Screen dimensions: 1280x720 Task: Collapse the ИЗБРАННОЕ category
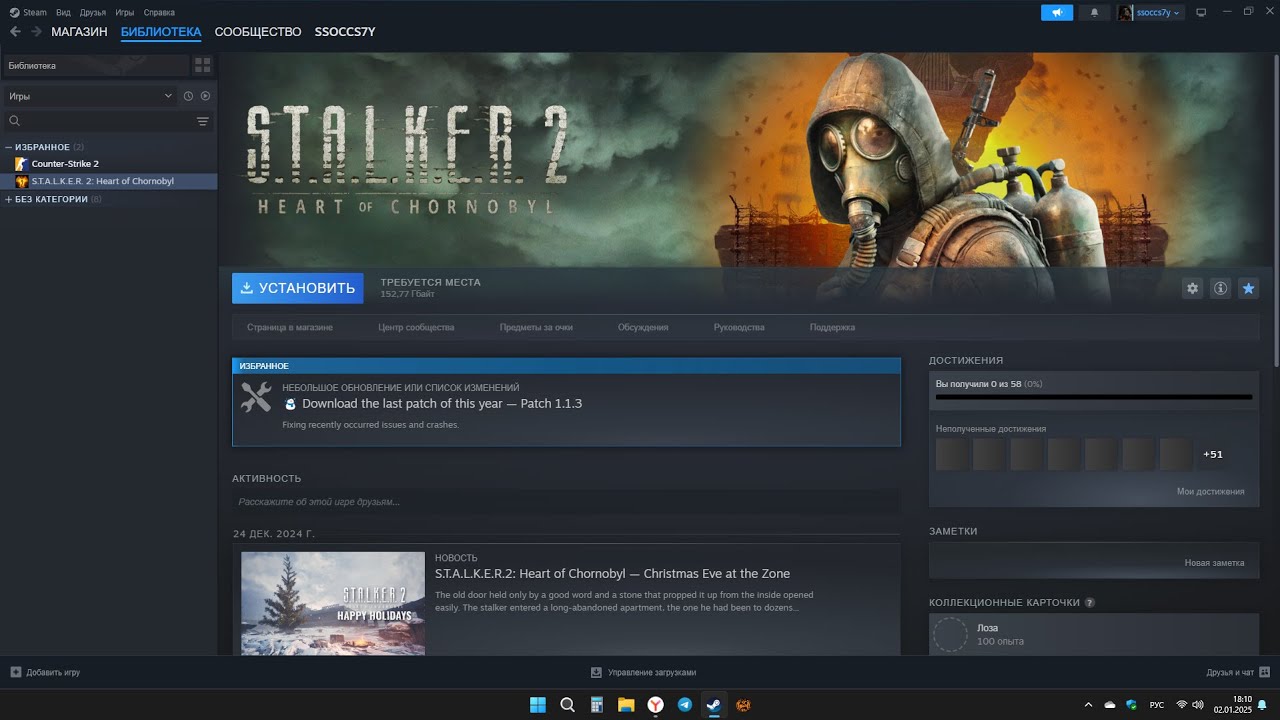(x=9, y=147)
